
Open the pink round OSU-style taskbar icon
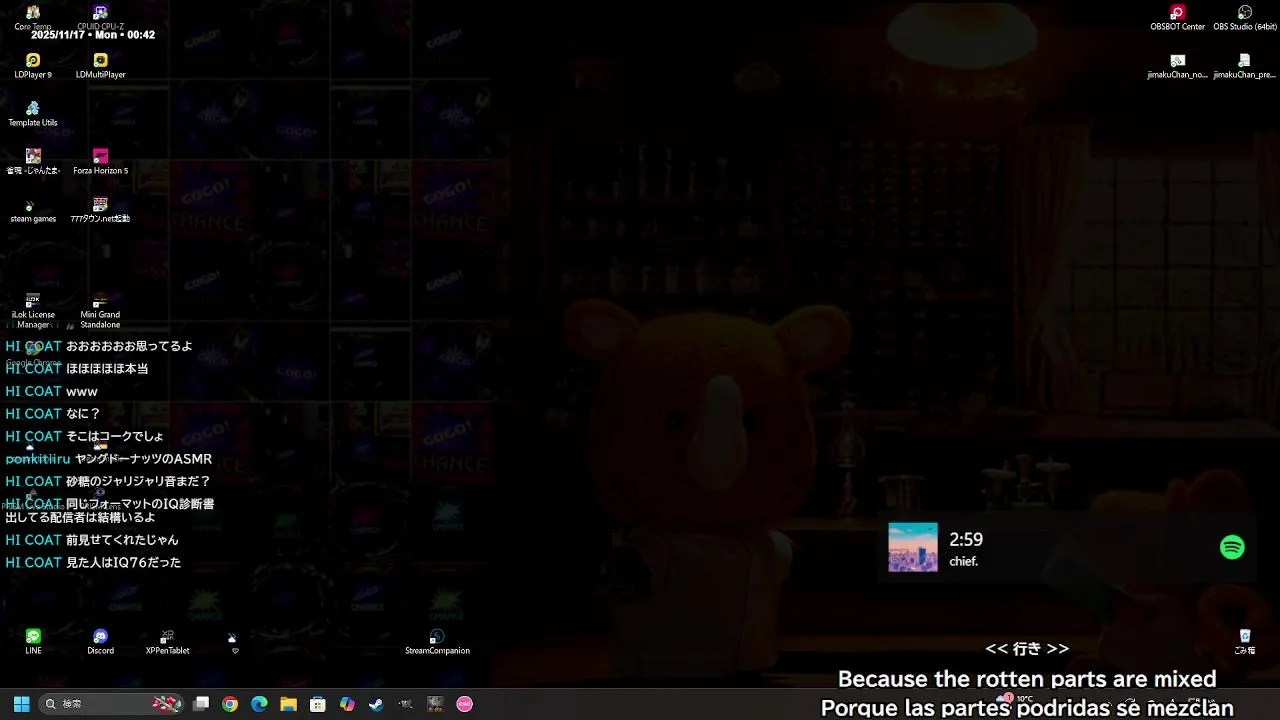[x=464, y=704]
